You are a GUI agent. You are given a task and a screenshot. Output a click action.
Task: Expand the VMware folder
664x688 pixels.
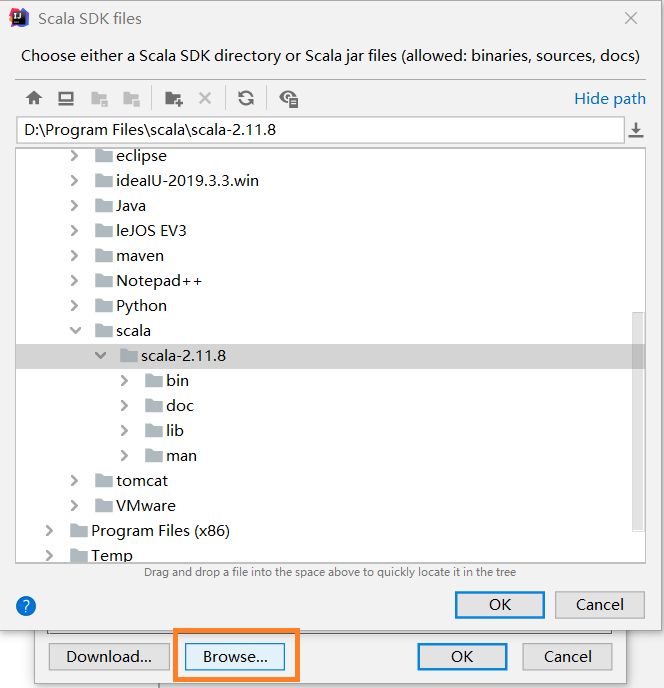[75, 505]
